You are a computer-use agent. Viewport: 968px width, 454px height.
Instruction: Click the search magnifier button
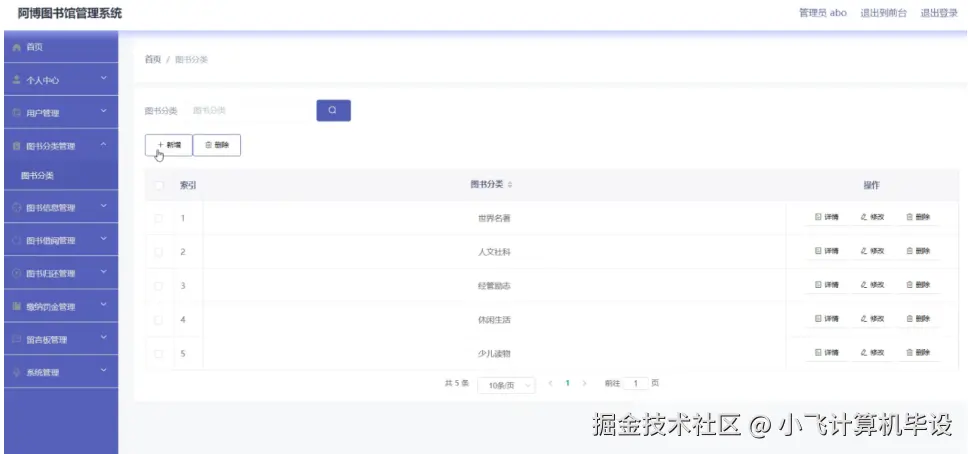(x=333, y=111)
